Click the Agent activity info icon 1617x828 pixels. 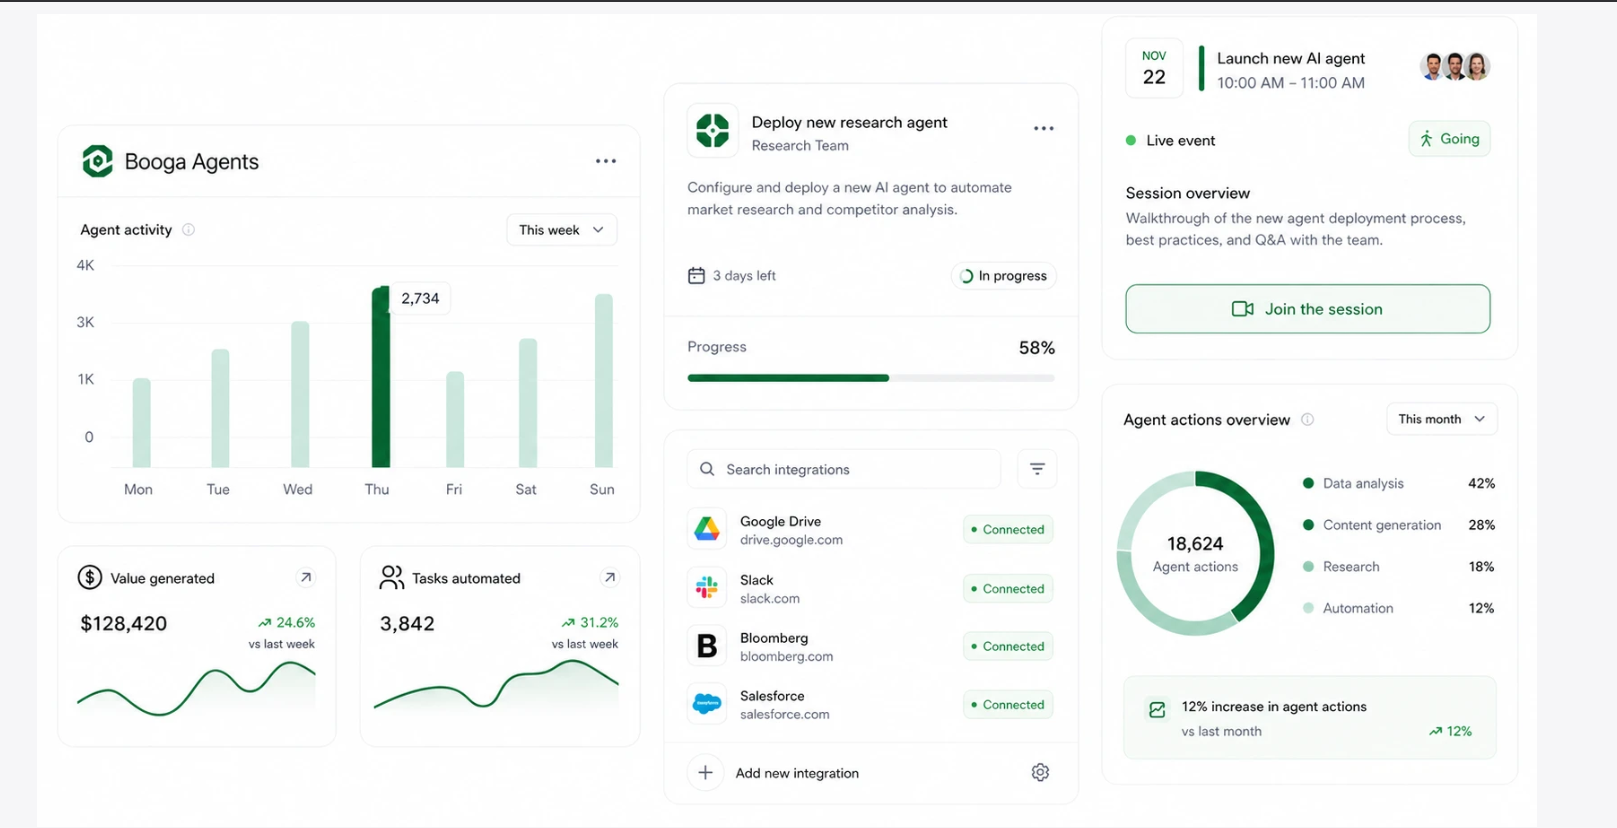click(188, 230)
